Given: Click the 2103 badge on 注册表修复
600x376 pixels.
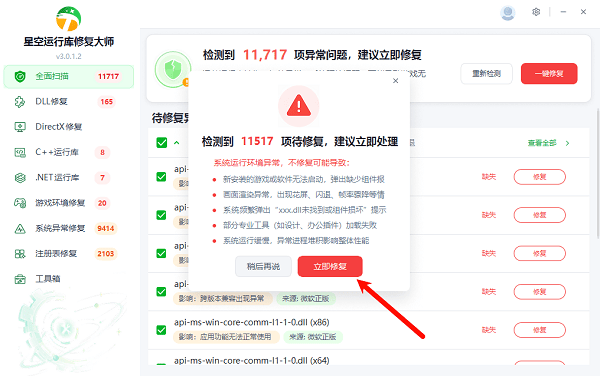Looking at the screenshot, I should coord(106,254).
